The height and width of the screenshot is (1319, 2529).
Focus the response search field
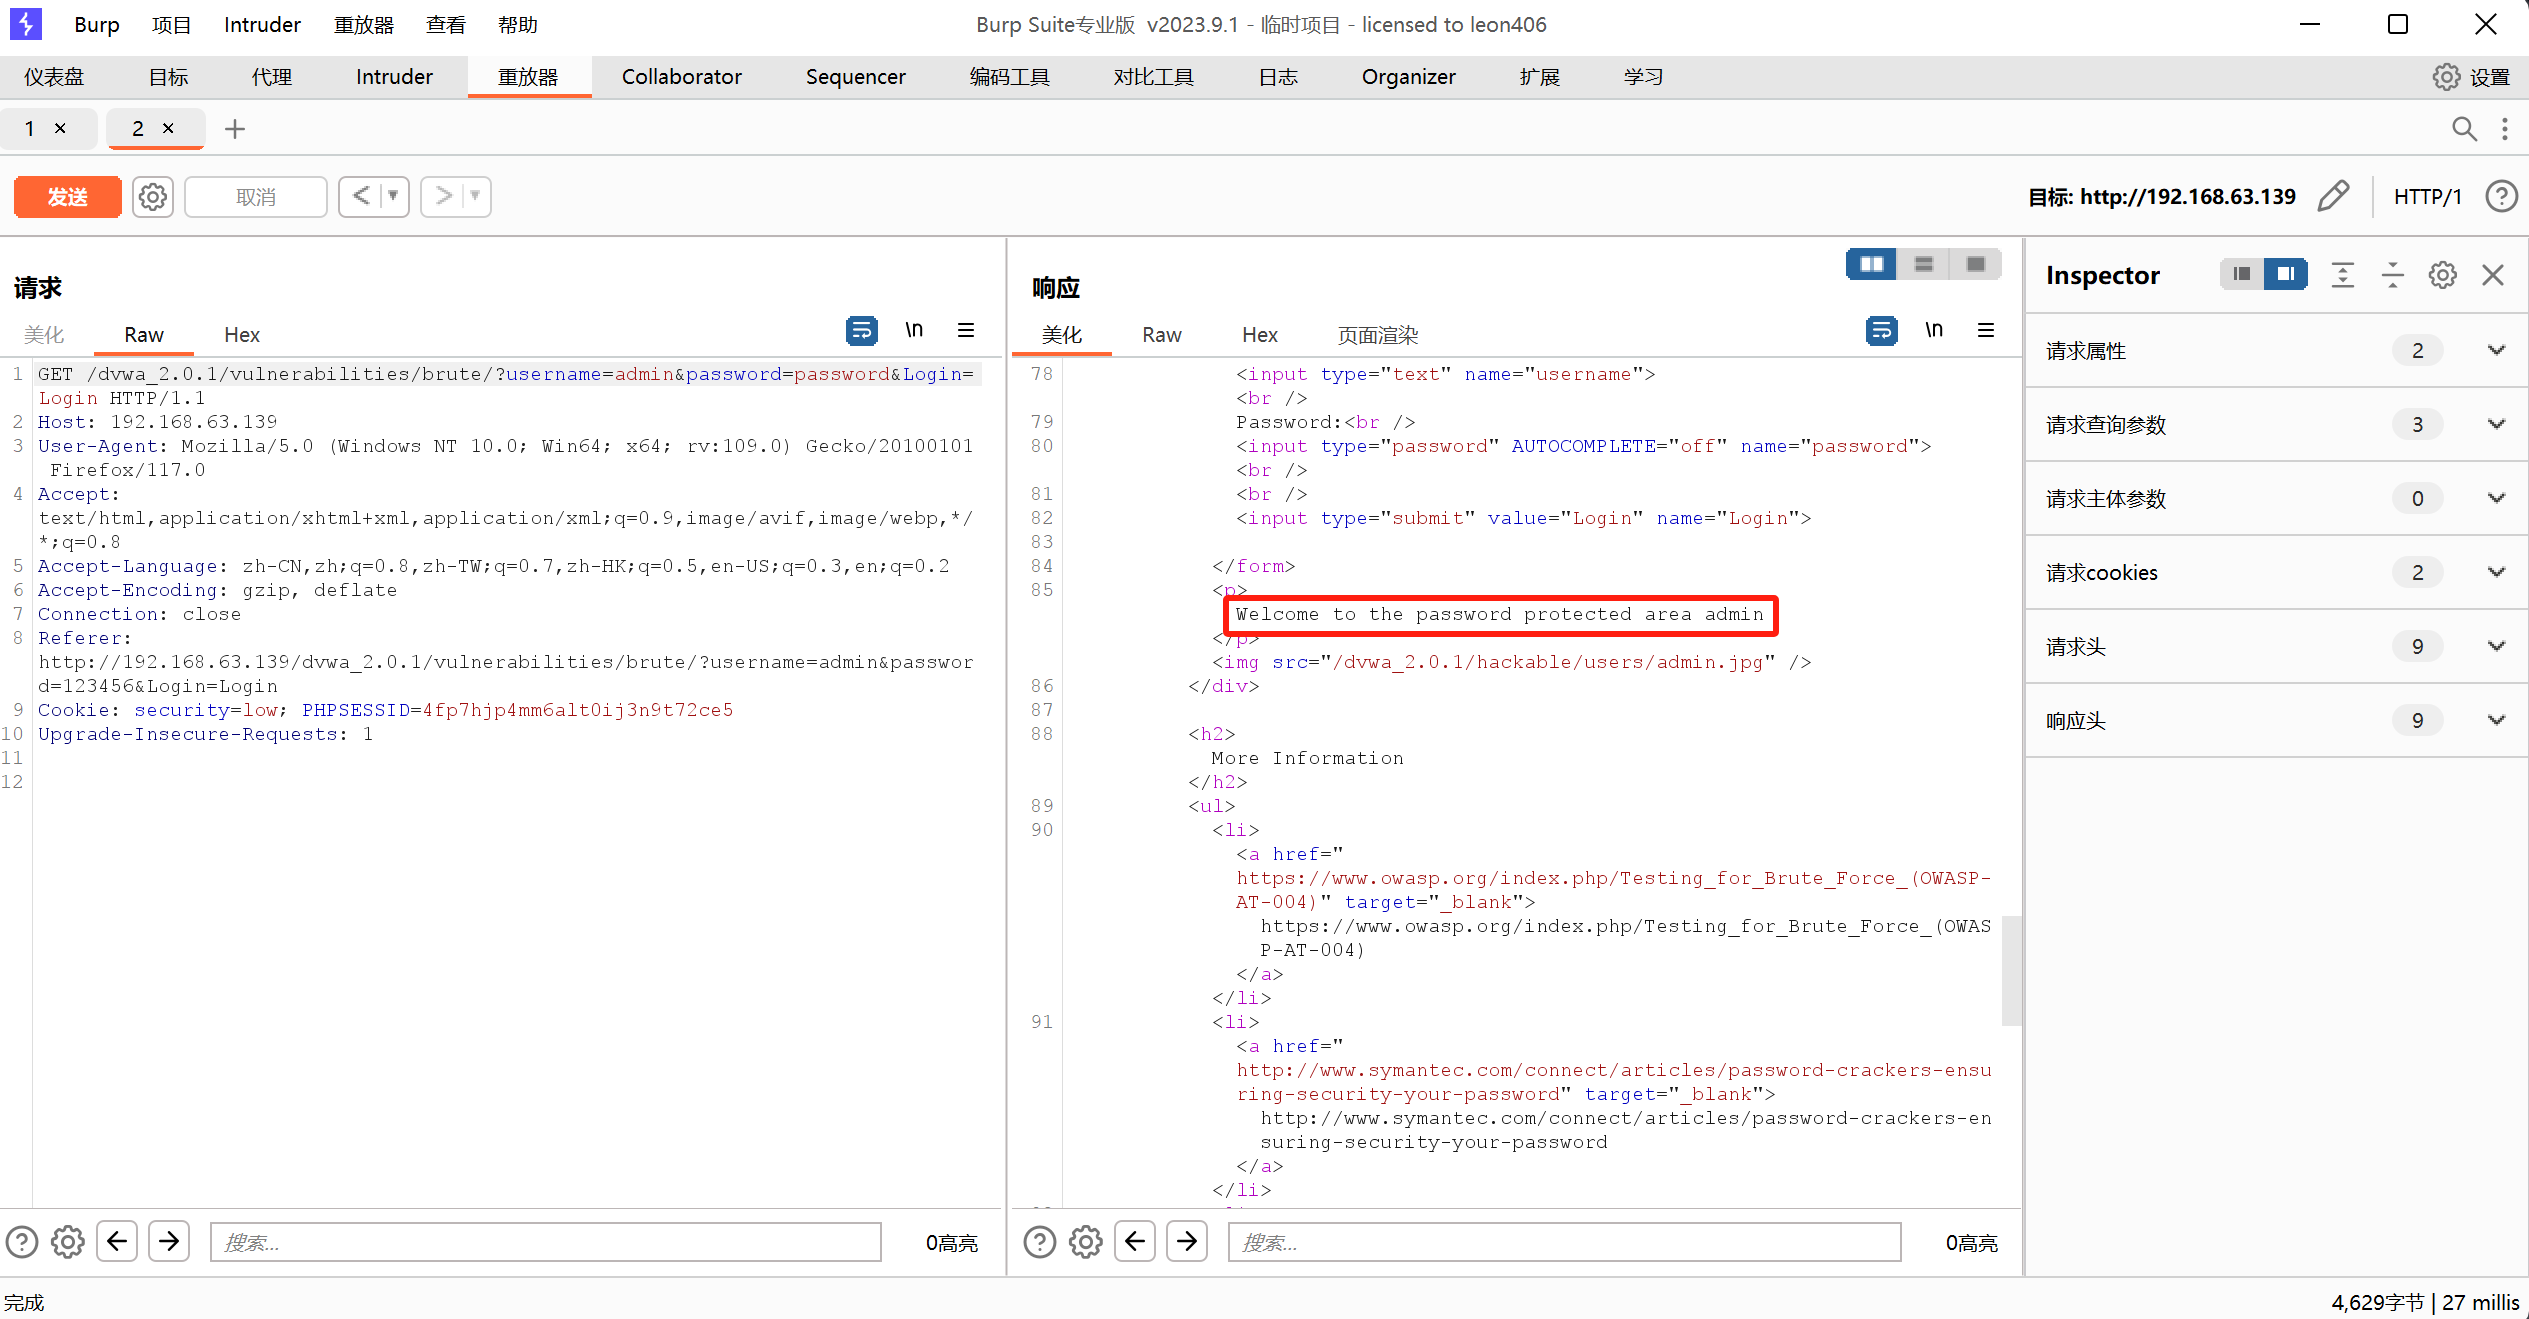(x=1564, y=1242)
